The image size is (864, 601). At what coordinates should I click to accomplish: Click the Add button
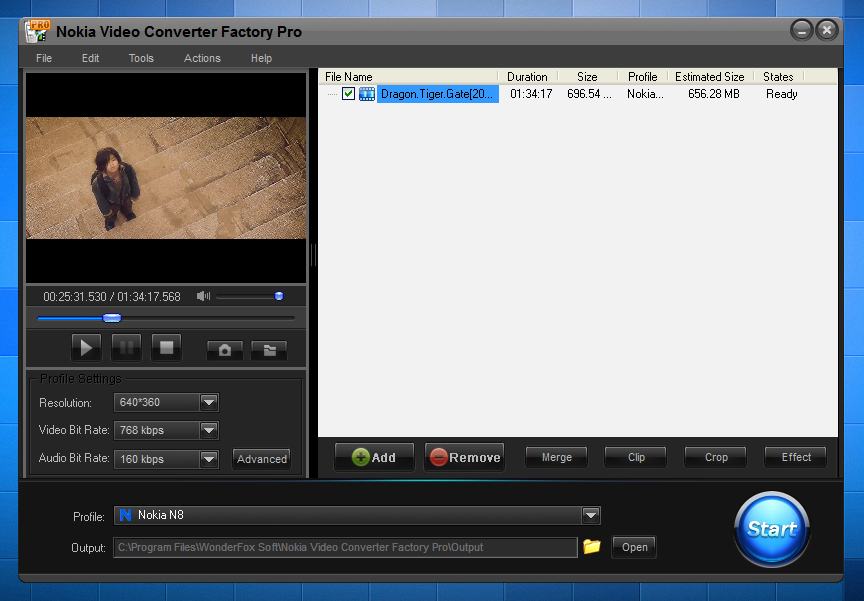tap(374, 457)
